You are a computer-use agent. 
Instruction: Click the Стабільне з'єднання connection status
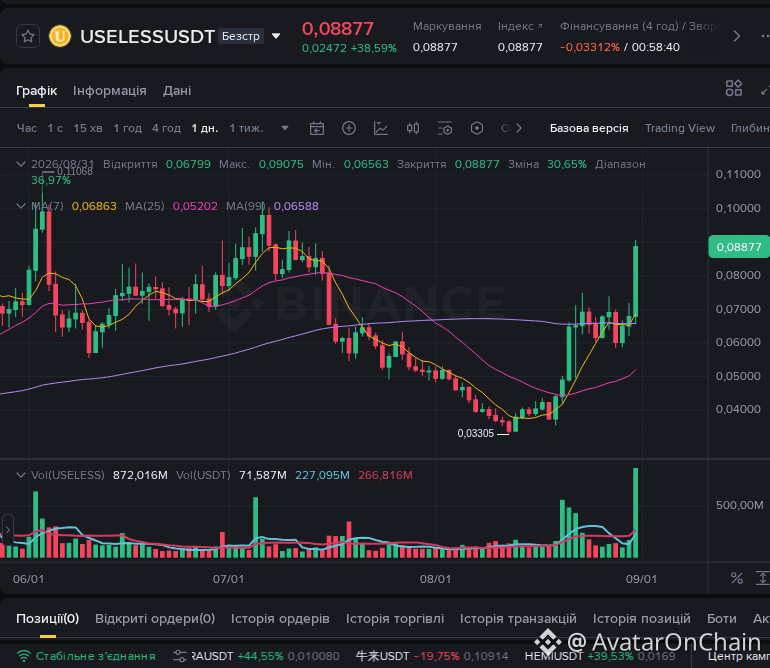click(86, 656)
